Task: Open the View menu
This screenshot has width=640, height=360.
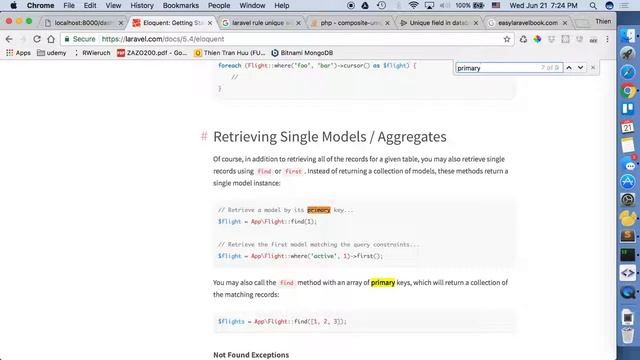Action: click(113, 5)
